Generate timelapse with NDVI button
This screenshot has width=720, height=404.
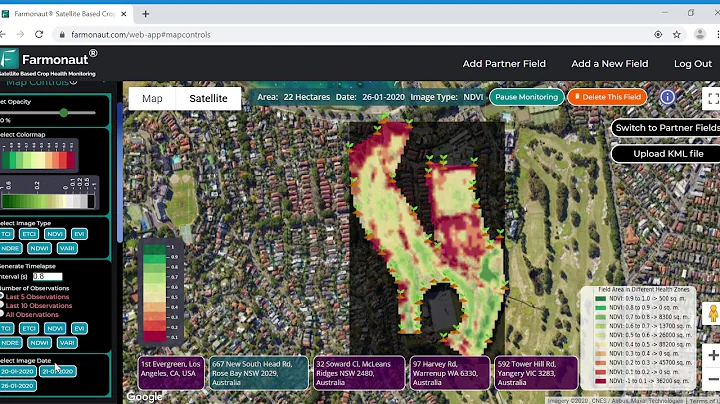coord(55,328)
